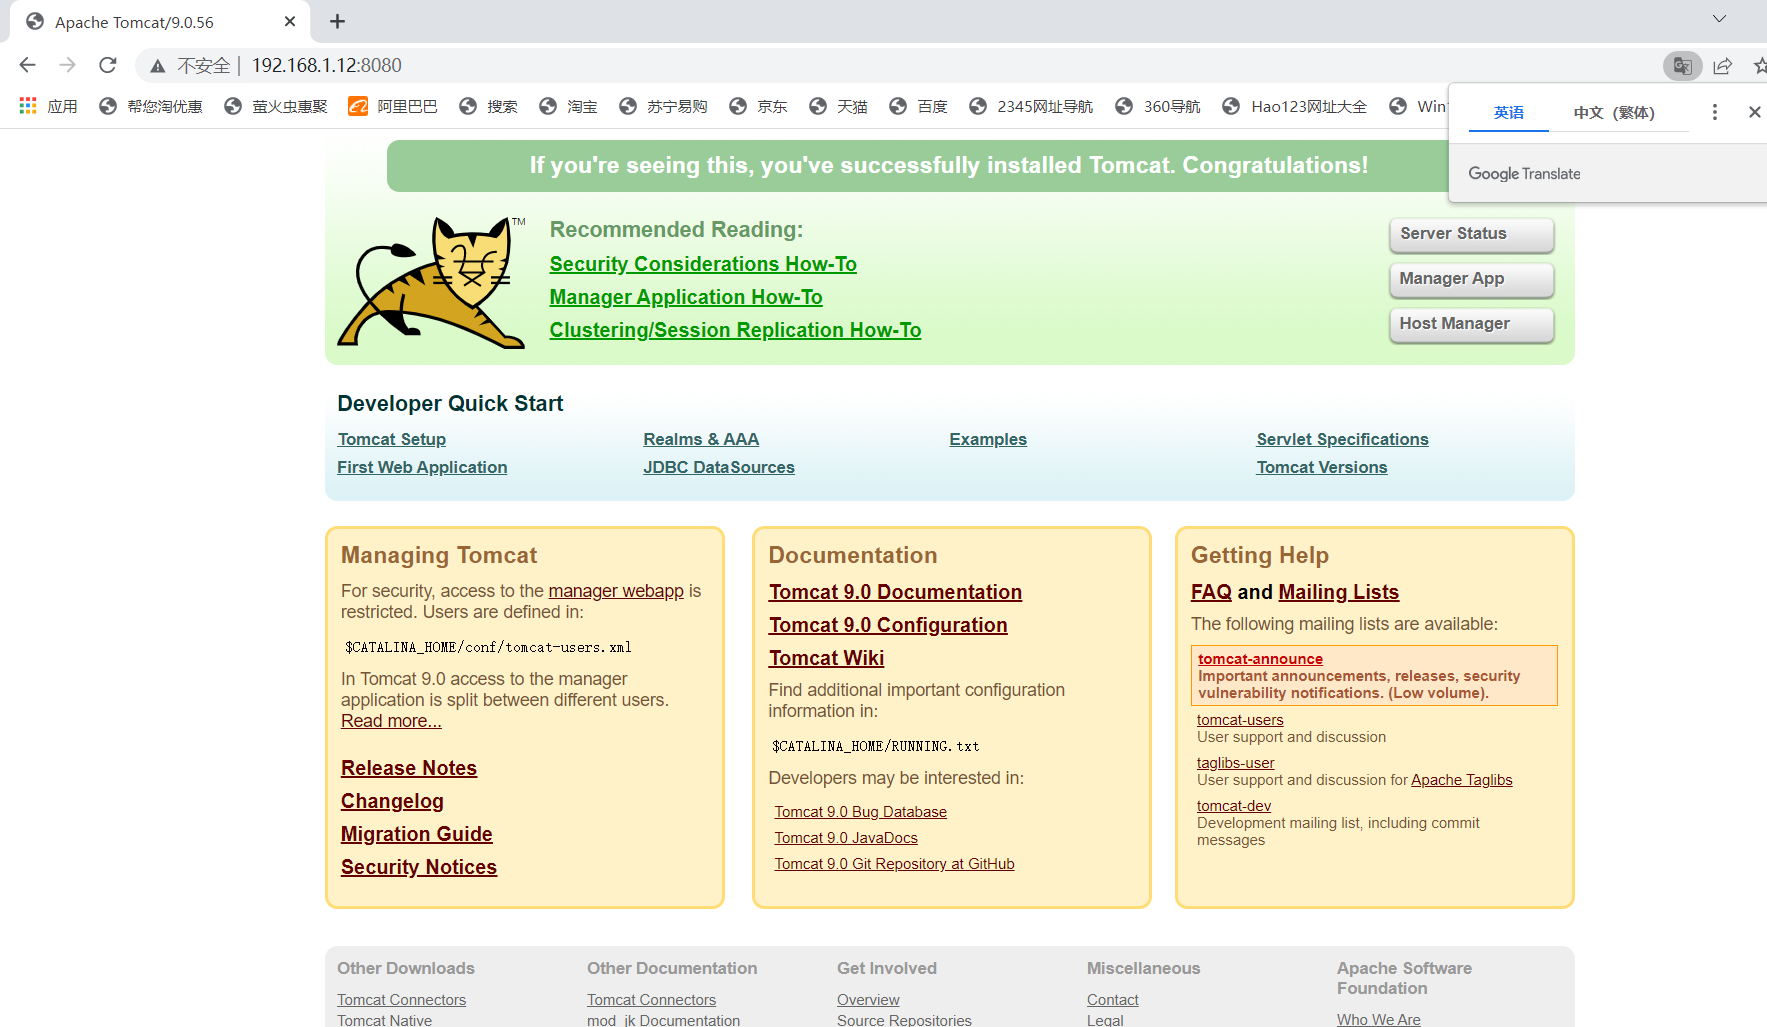Screen dimensions: 1767x1027
Task: Open Tomcat 9.0 Configuration link
Action: pyautogui.click(x=888, y=625)
